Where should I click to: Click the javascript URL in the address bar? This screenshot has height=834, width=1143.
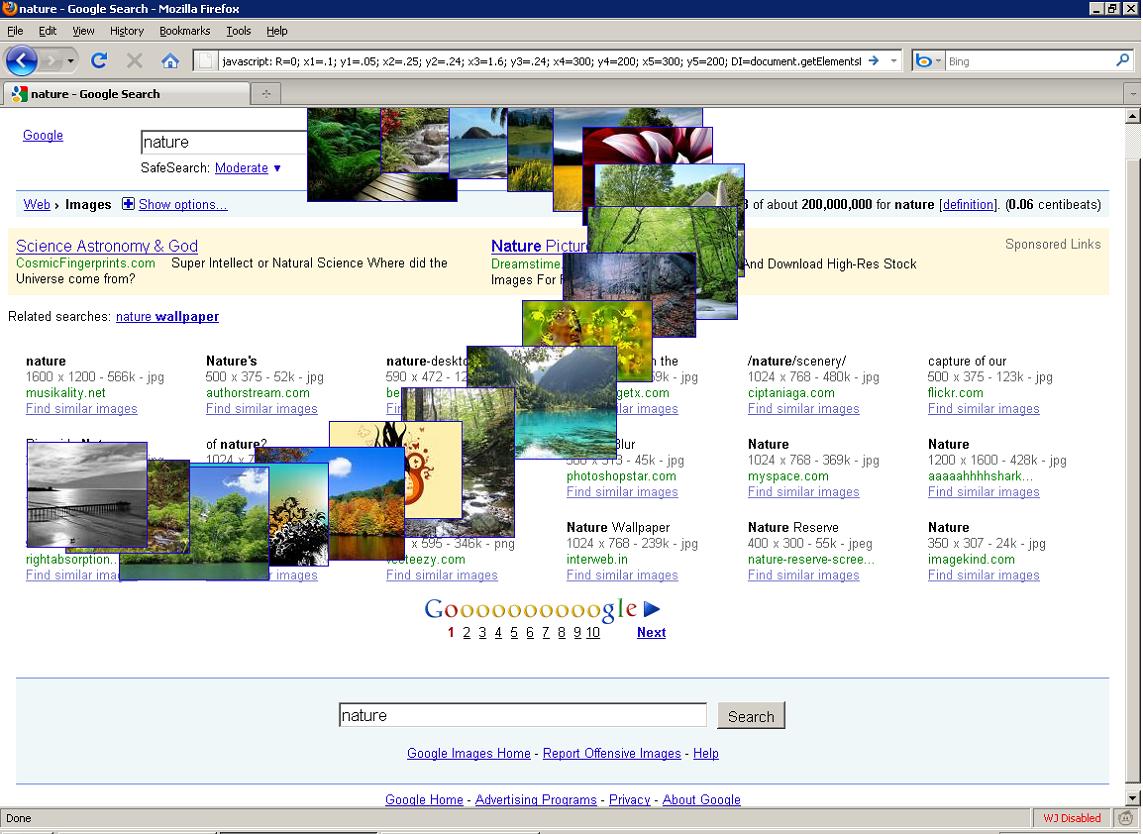pyautogui.click(x=541, y=61)
